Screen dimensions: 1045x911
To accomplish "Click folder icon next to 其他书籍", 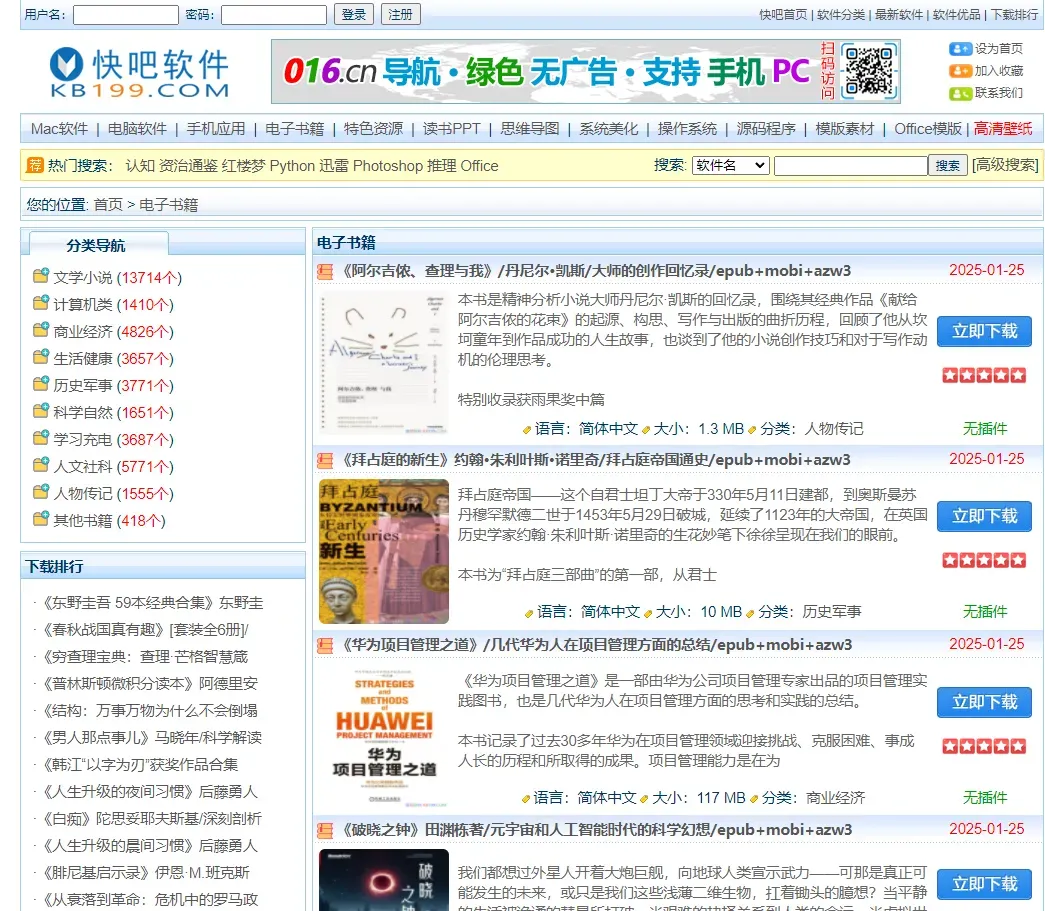I will [41, 518].
